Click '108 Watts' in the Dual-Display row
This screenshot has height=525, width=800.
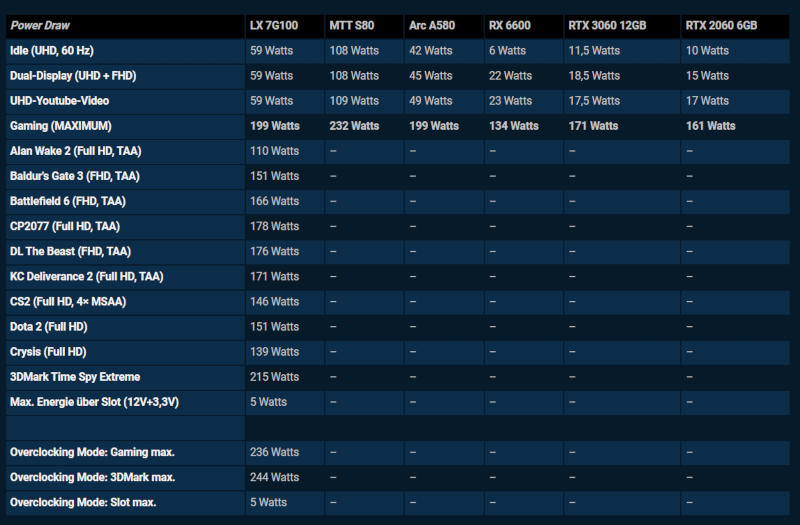tap(354, 76)
